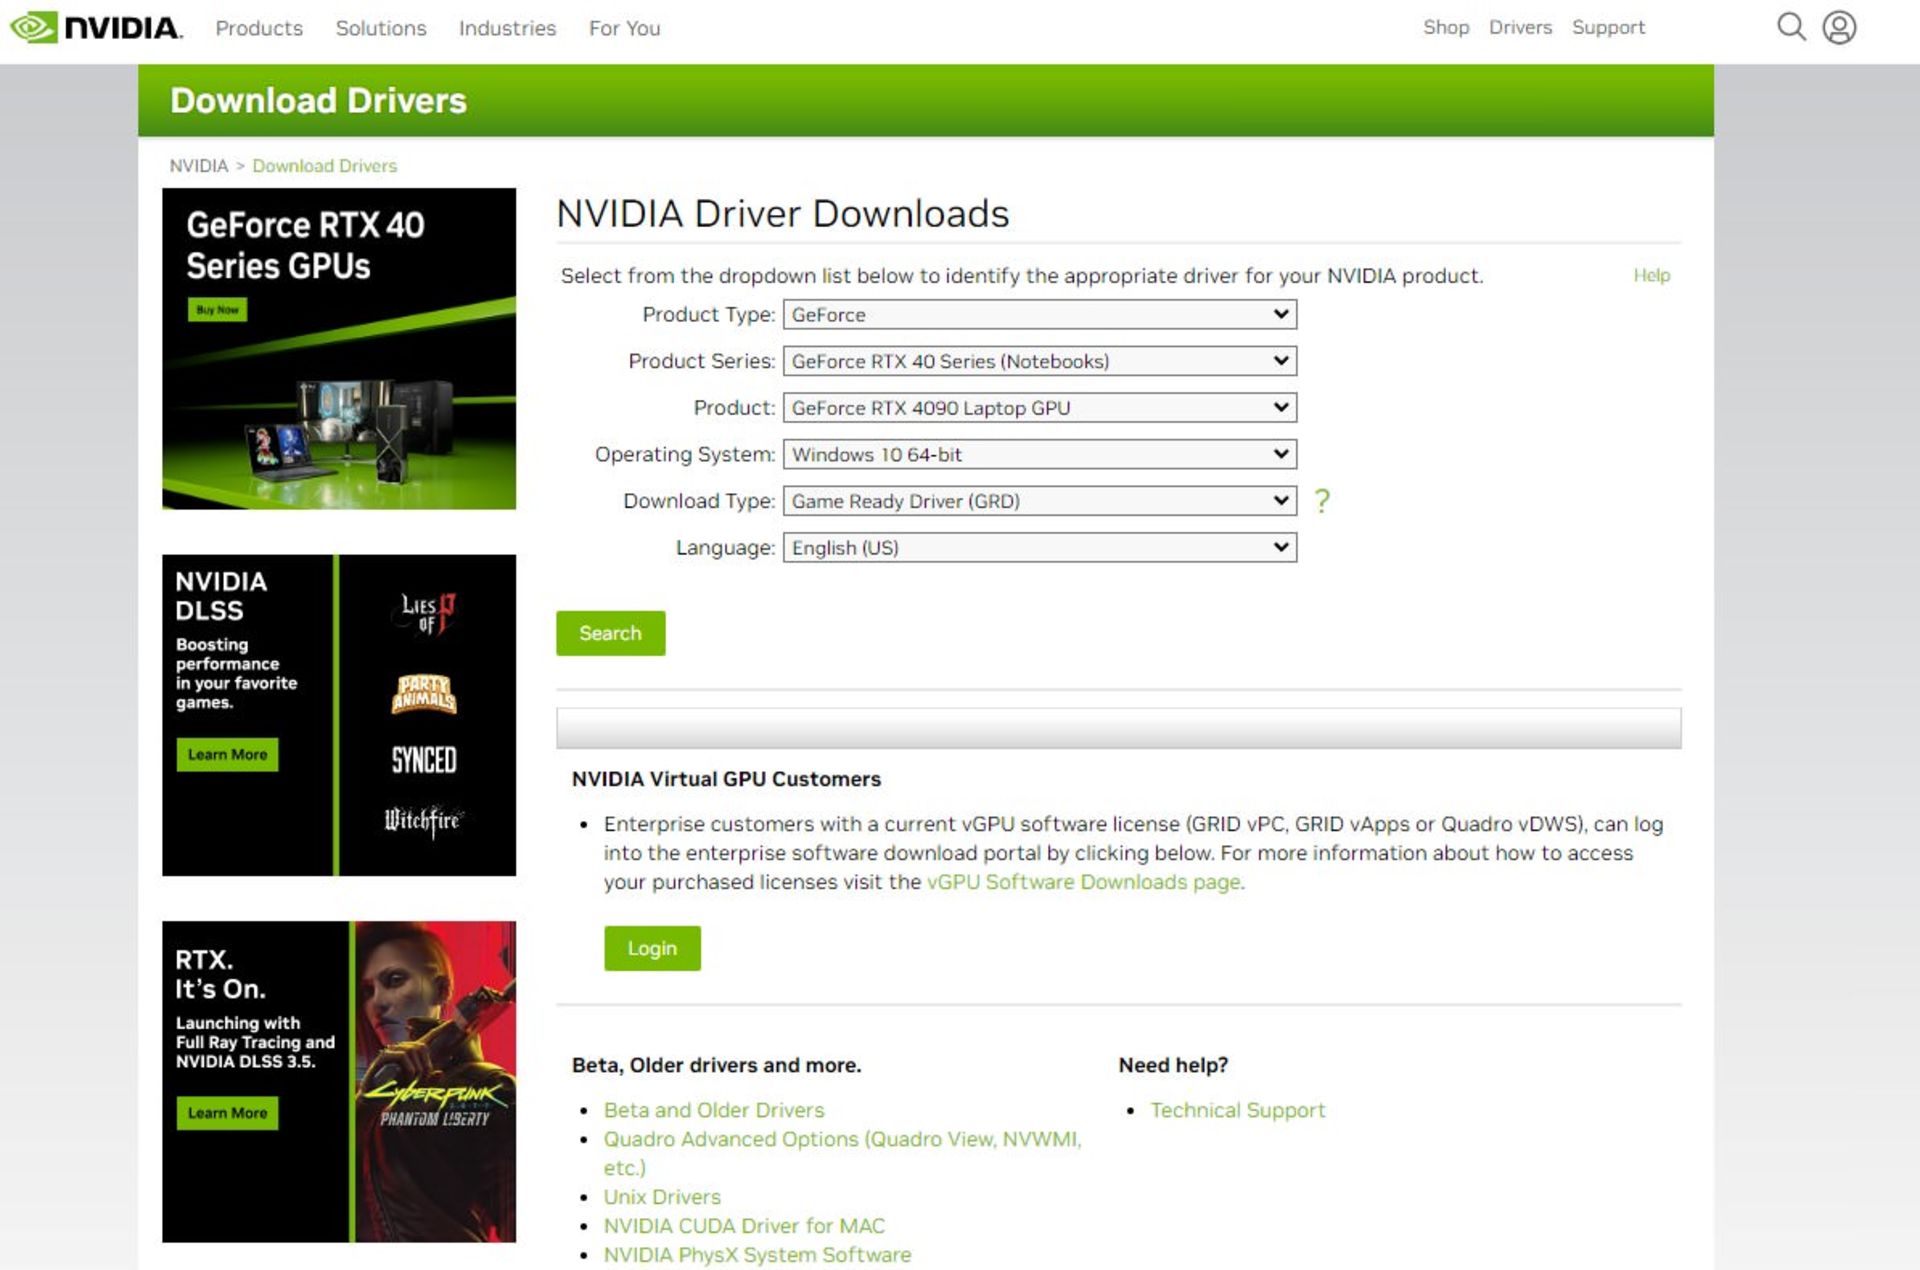
Task: Open the Products menu
Action: pyautogui.click(x=259, y=28)
